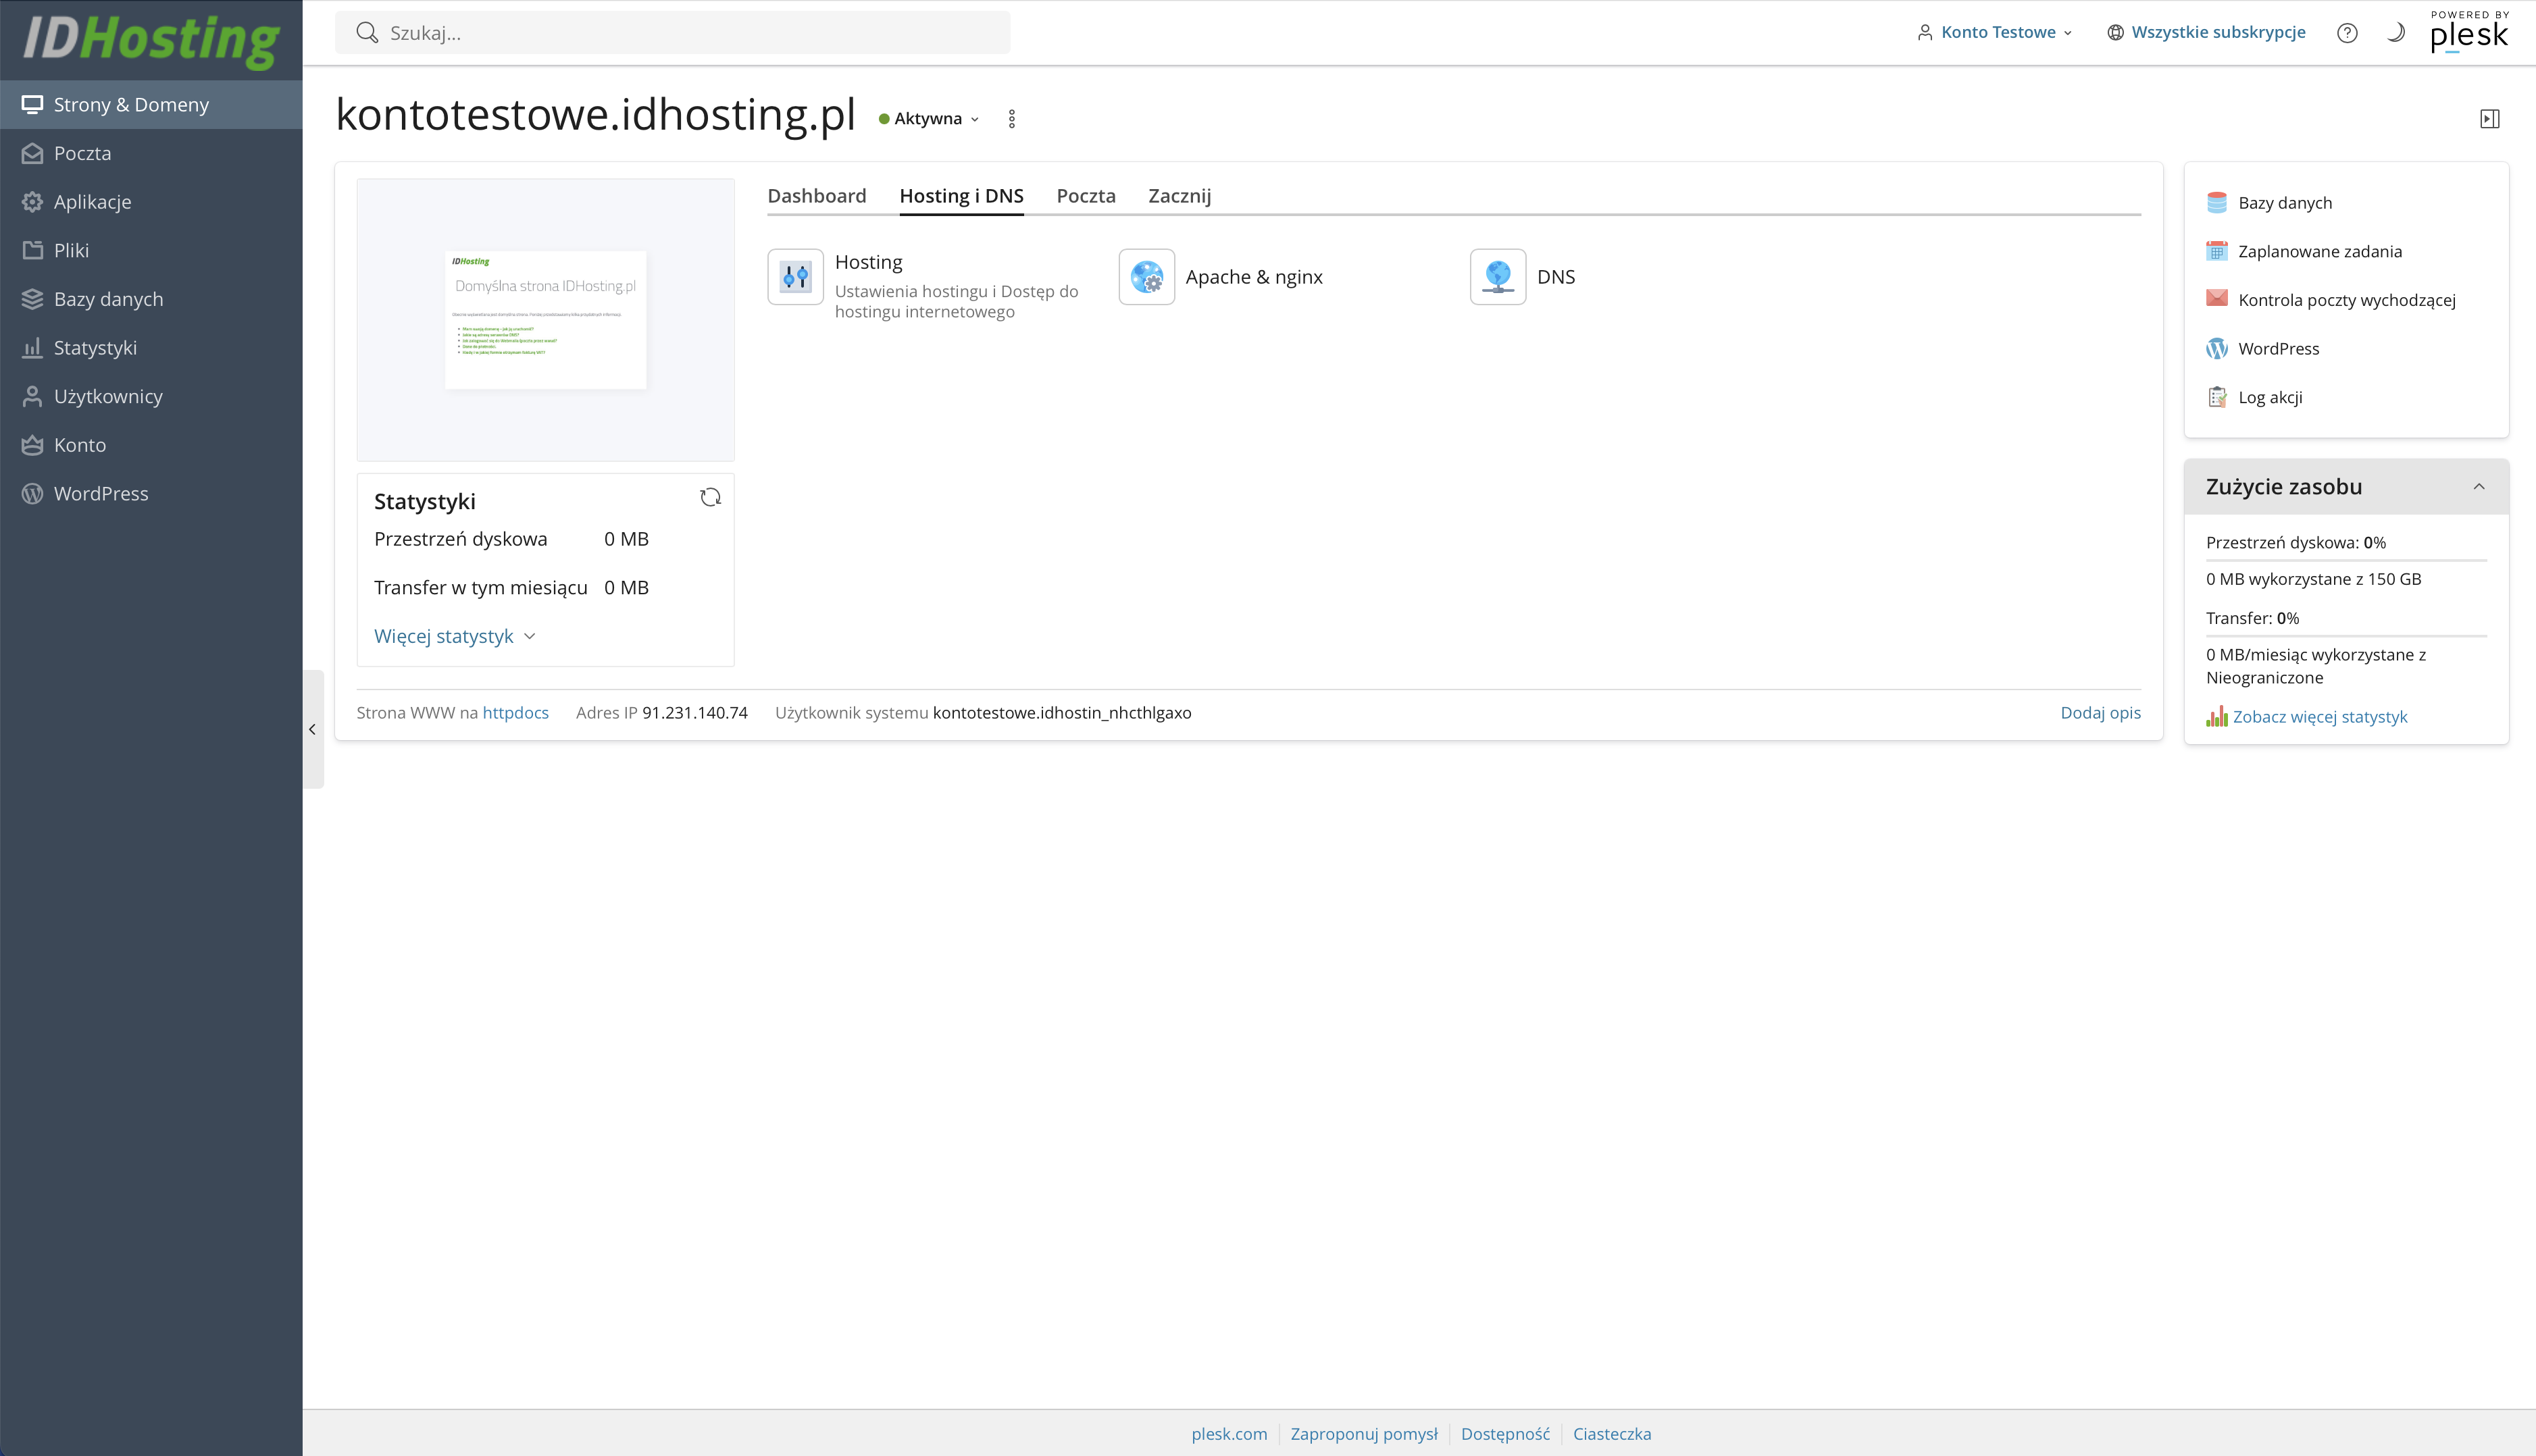Refresh the Statystyki panel
Viewport: 2536px width, 1456px height.
click(710, 498)
